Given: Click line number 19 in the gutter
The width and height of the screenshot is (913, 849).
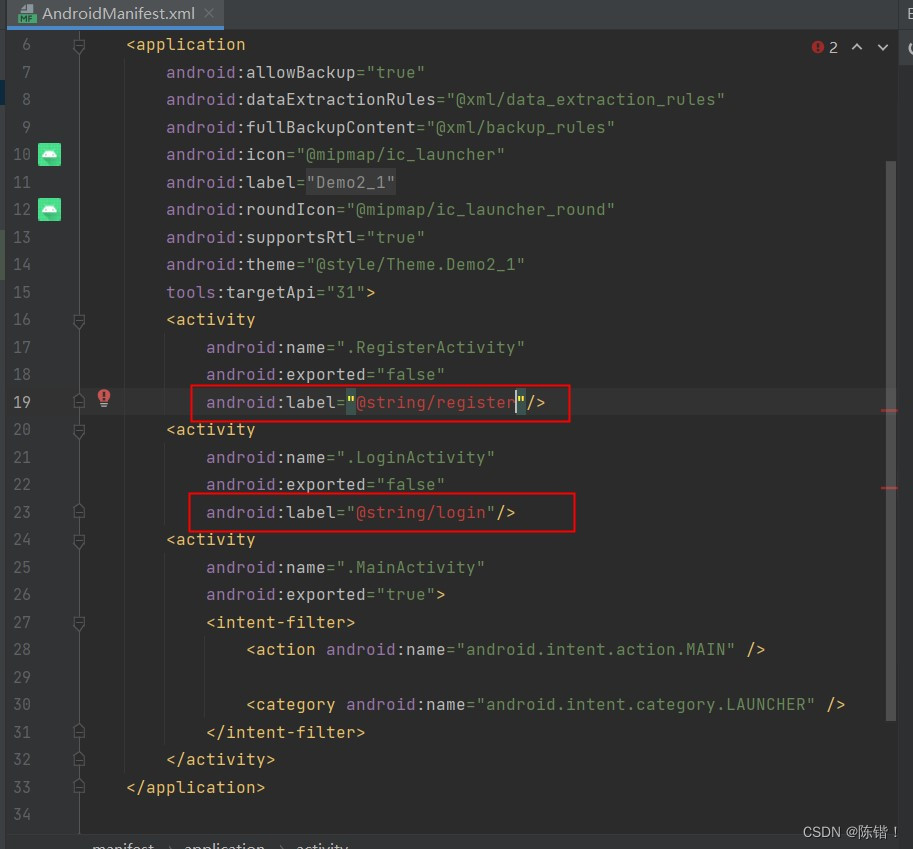Looking at the screenshot, I should (x=22, y=402).
